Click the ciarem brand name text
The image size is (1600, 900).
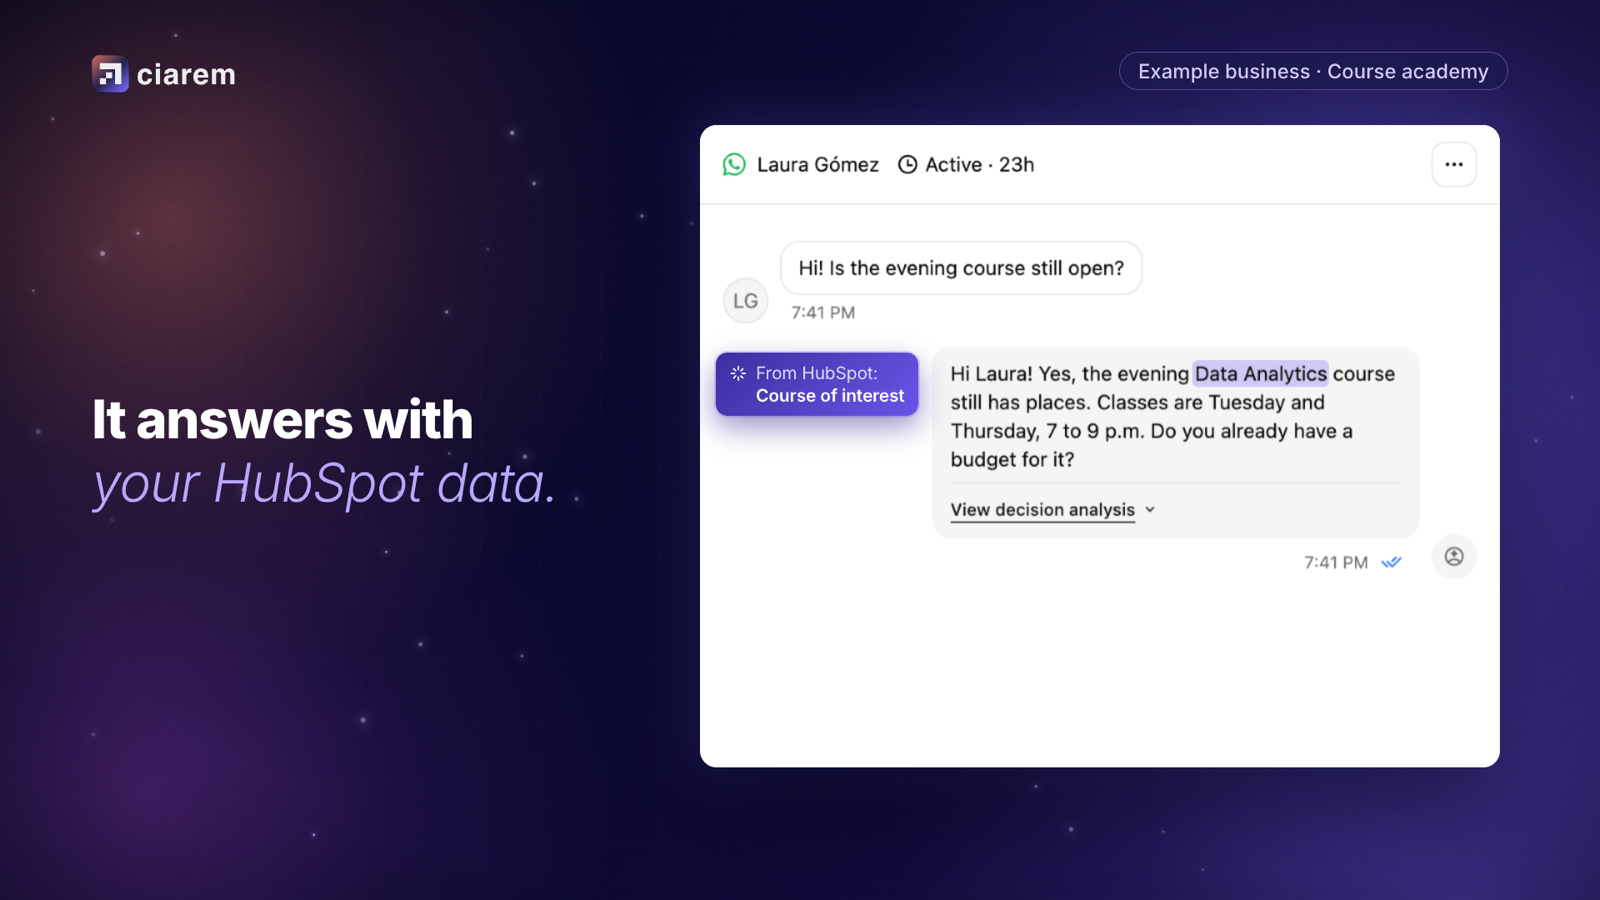186,74
